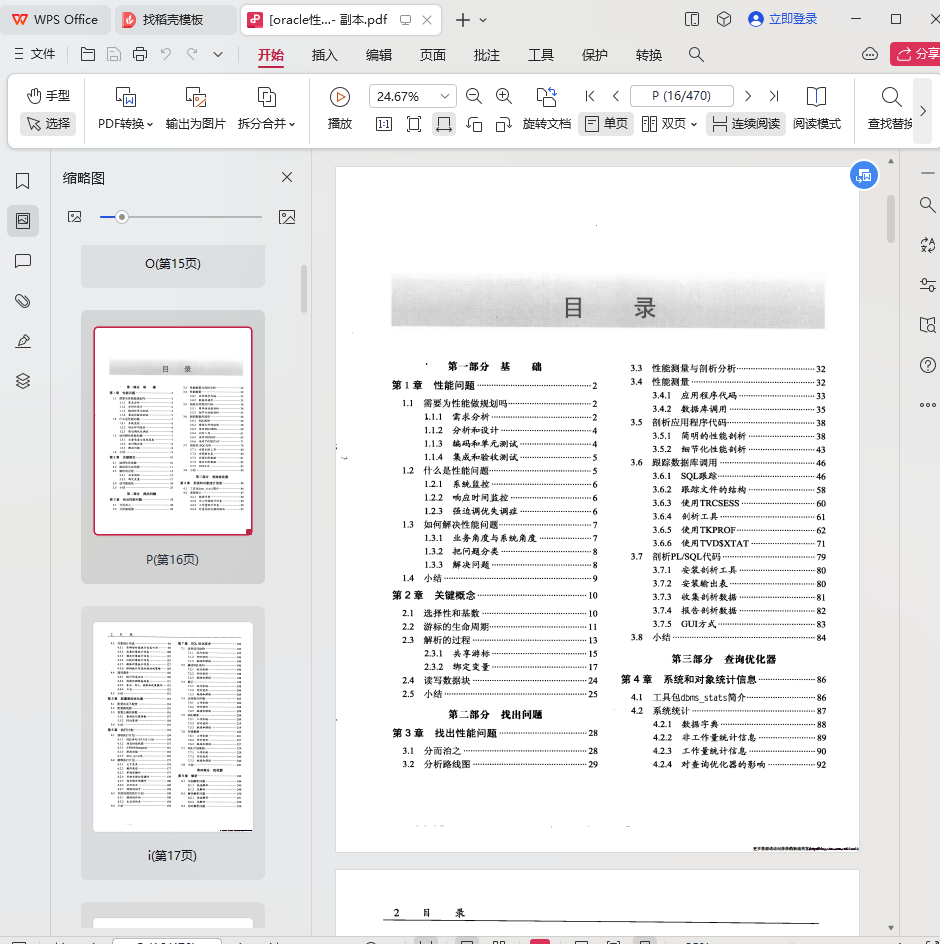940x944 pixels.
Task: Click the 立即登录 login button
Action: tap(782, 19)
